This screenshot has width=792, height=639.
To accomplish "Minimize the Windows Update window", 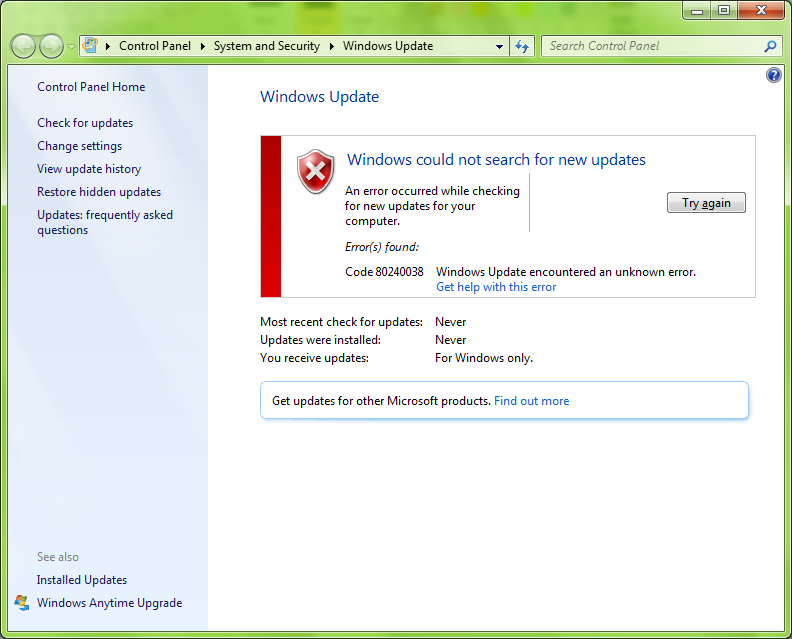I will pyautogui.click(x=697, y=11).
